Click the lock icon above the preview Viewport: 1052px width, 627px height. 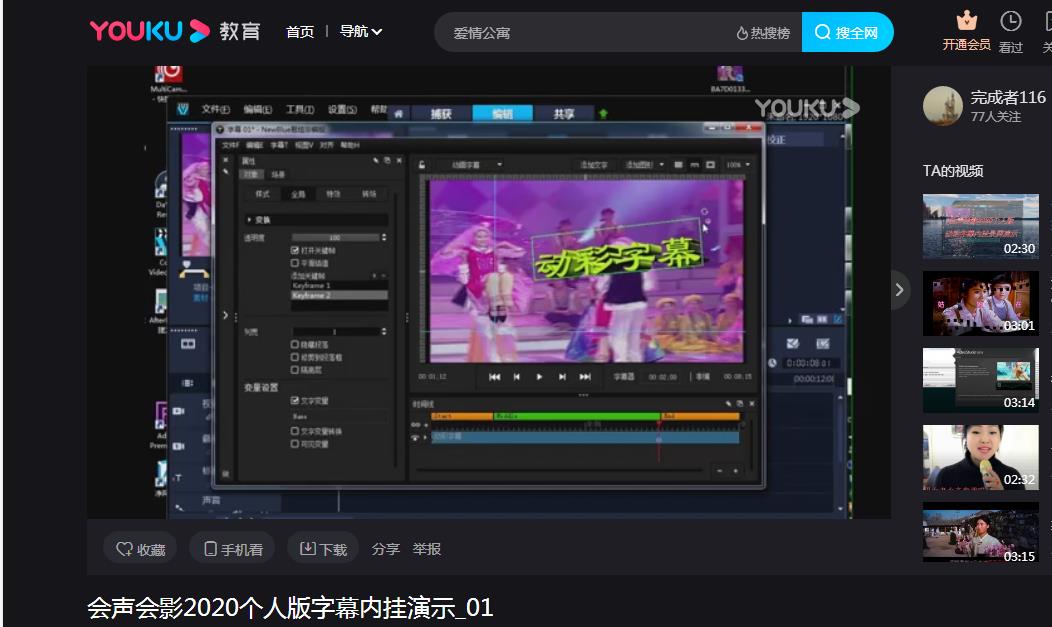pyautogui.click(x=422, y=165)
